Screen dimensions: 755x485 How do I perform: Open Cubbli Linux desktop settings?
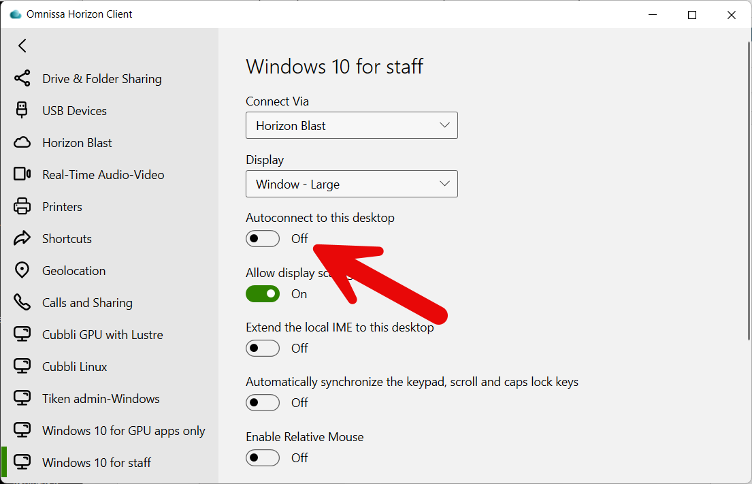click(x=74, y=367)
